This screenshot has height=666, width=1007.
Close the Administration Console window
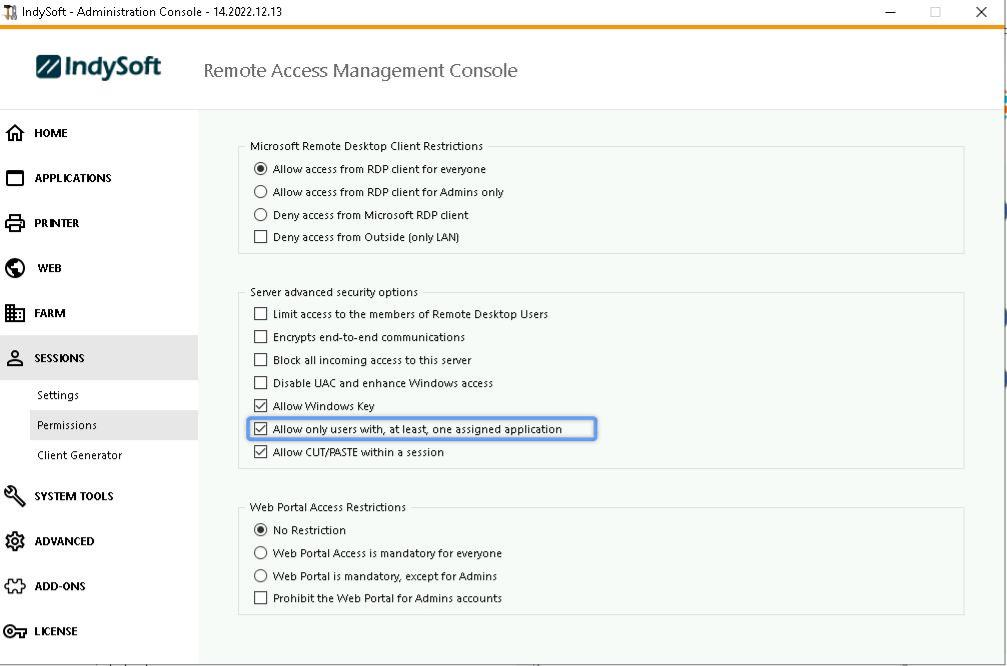click(x=981, y=12)
